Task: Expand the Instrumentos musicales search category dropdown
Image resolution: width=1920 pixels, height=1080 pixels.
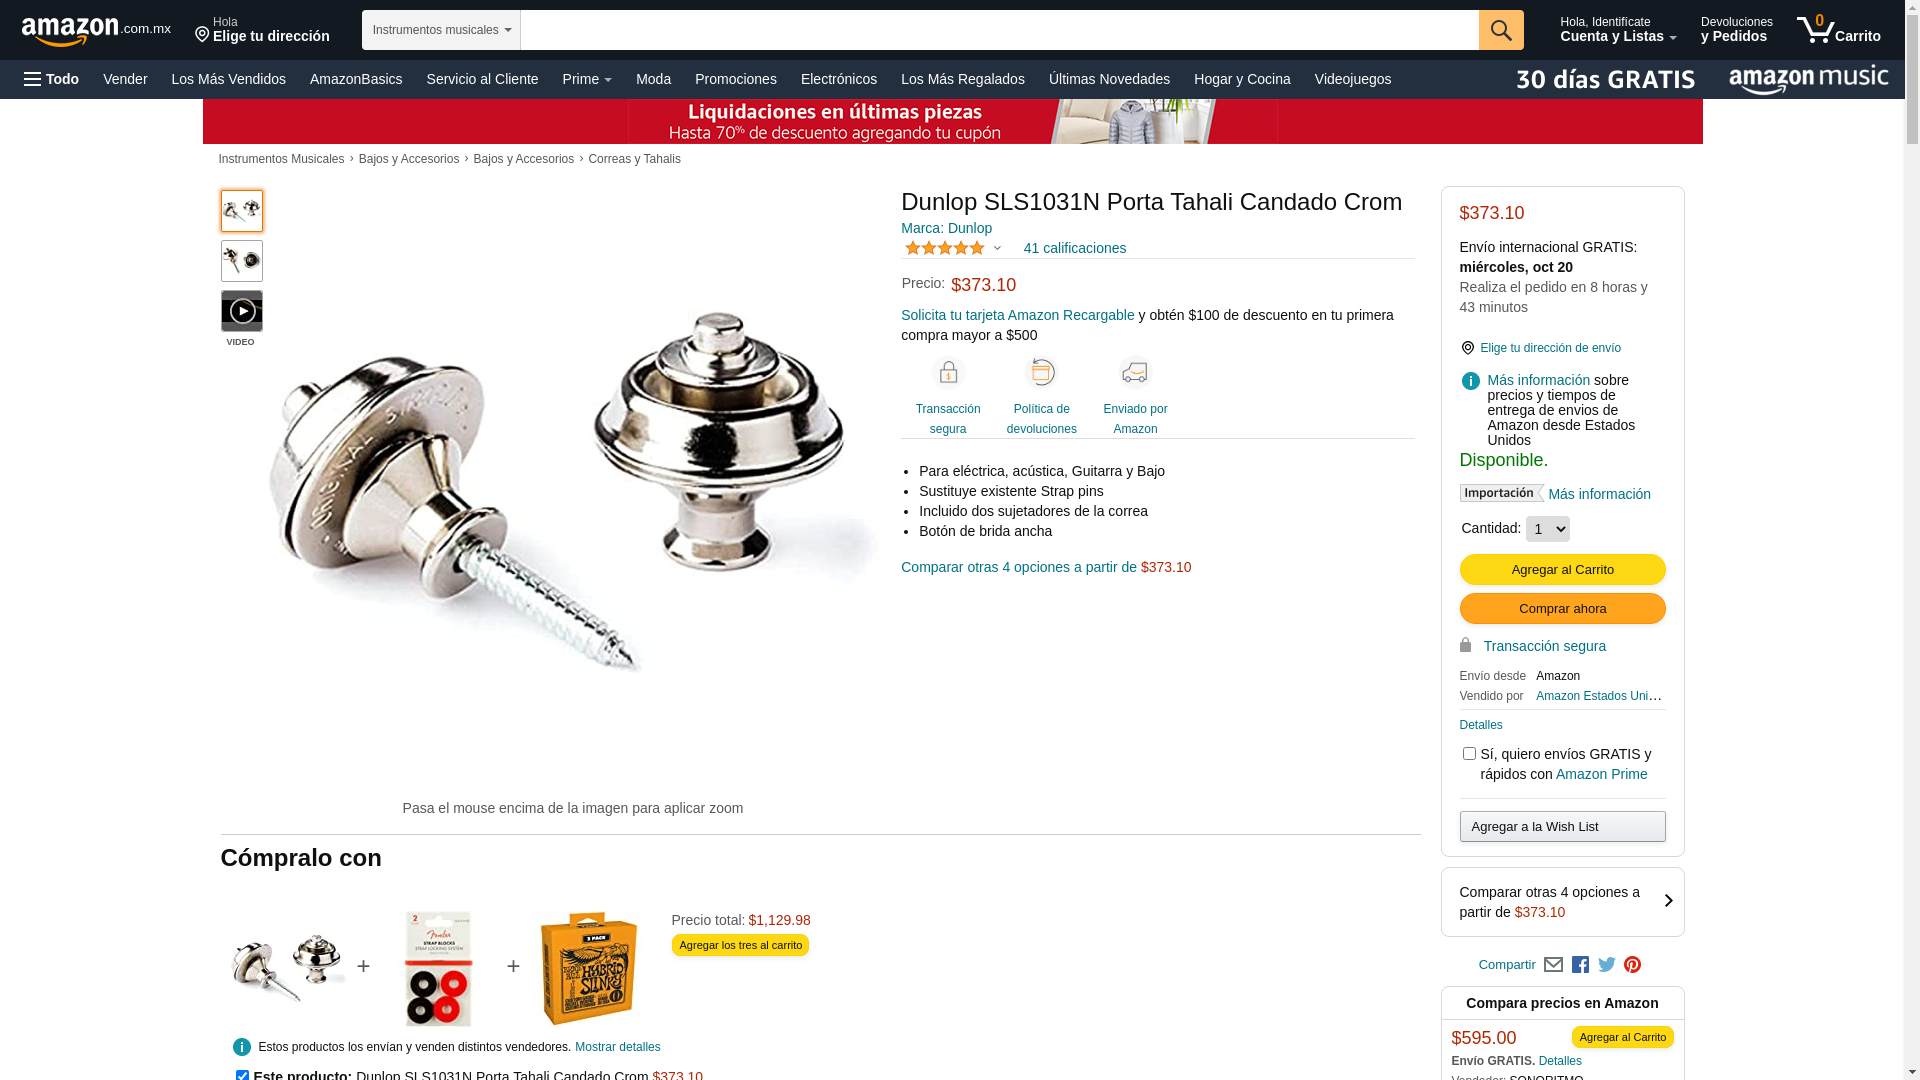Action: pos(441,30)
